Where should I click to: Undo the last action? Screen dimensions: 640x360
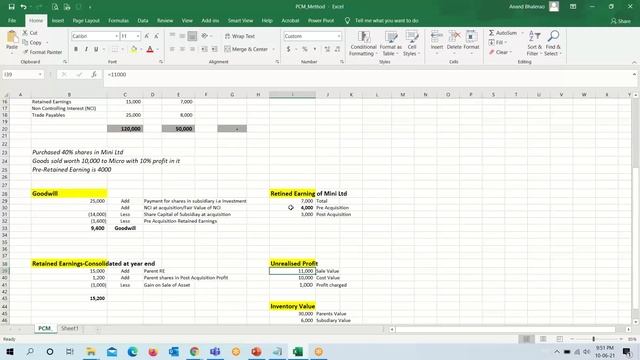click(24, 7)
